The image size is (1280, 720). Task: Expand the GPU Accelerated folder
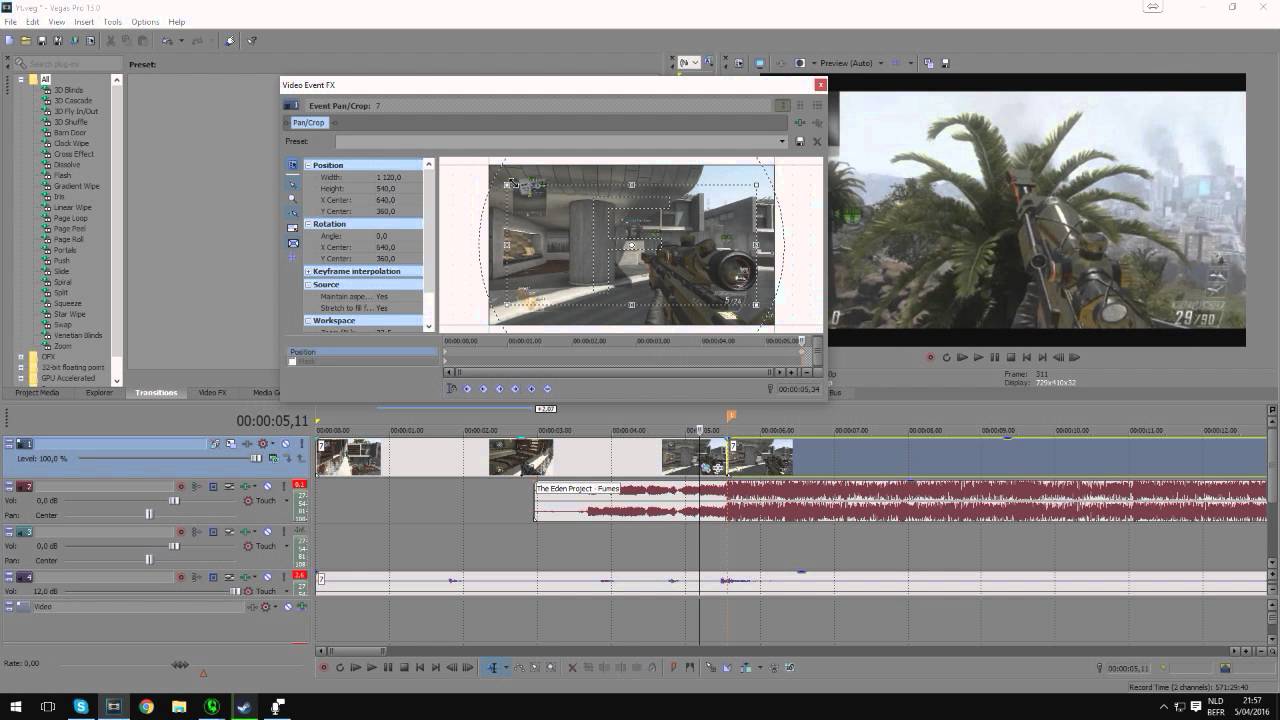coord(20,379)
